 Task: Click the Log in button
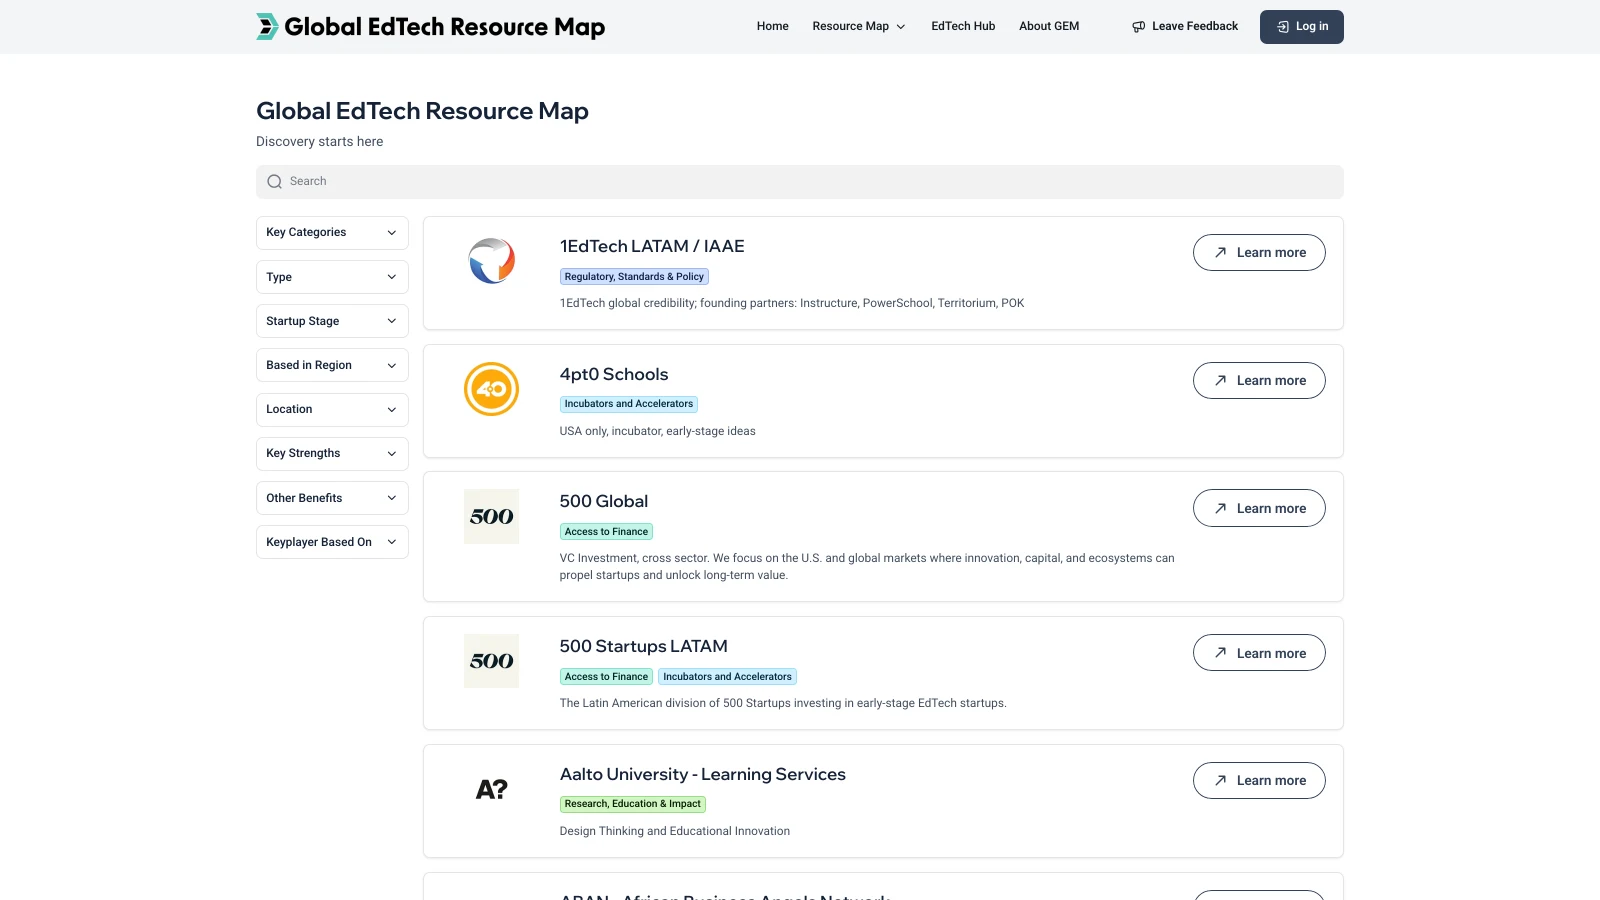tap(1302, 27)
